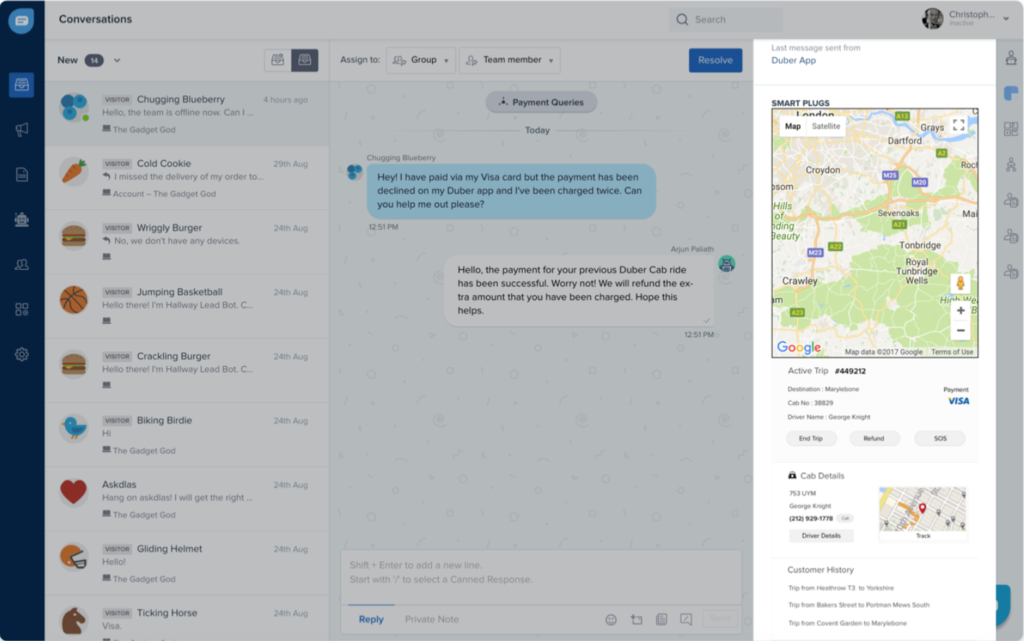Open the settings gear sidebar icon

click(x=22, y=354)
